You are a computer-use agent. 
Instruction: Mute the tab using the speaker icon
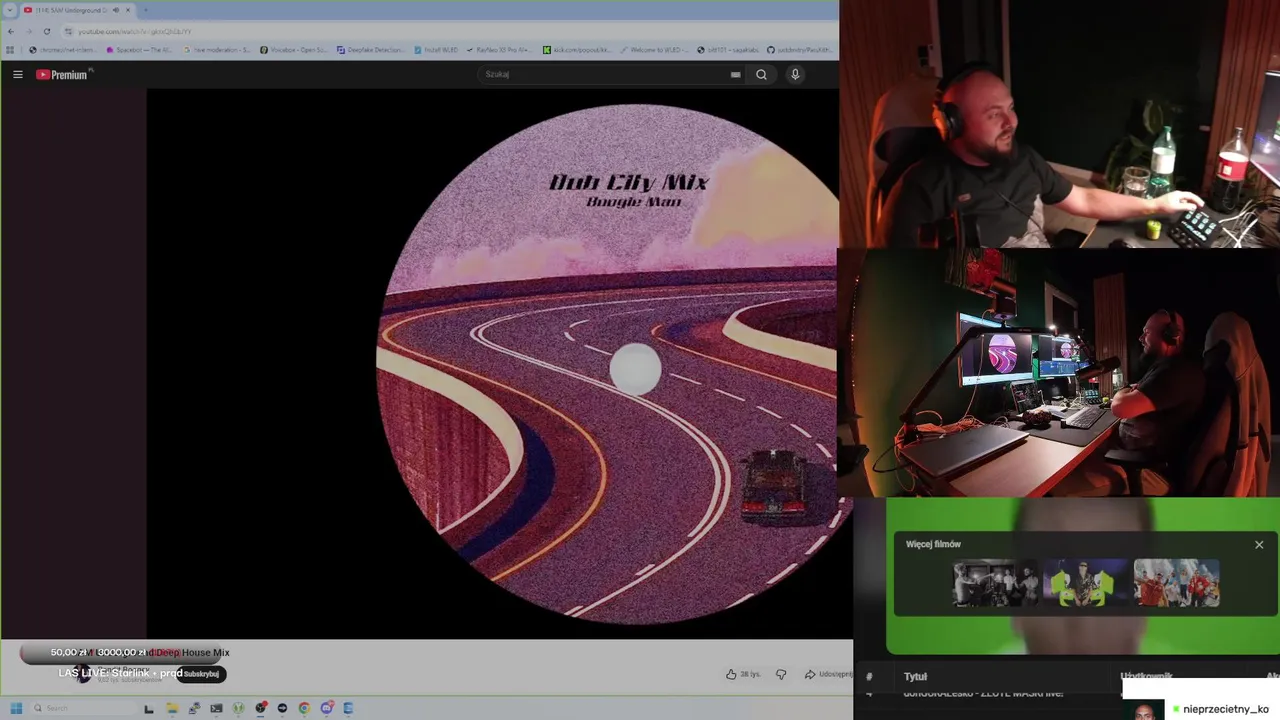115,10
